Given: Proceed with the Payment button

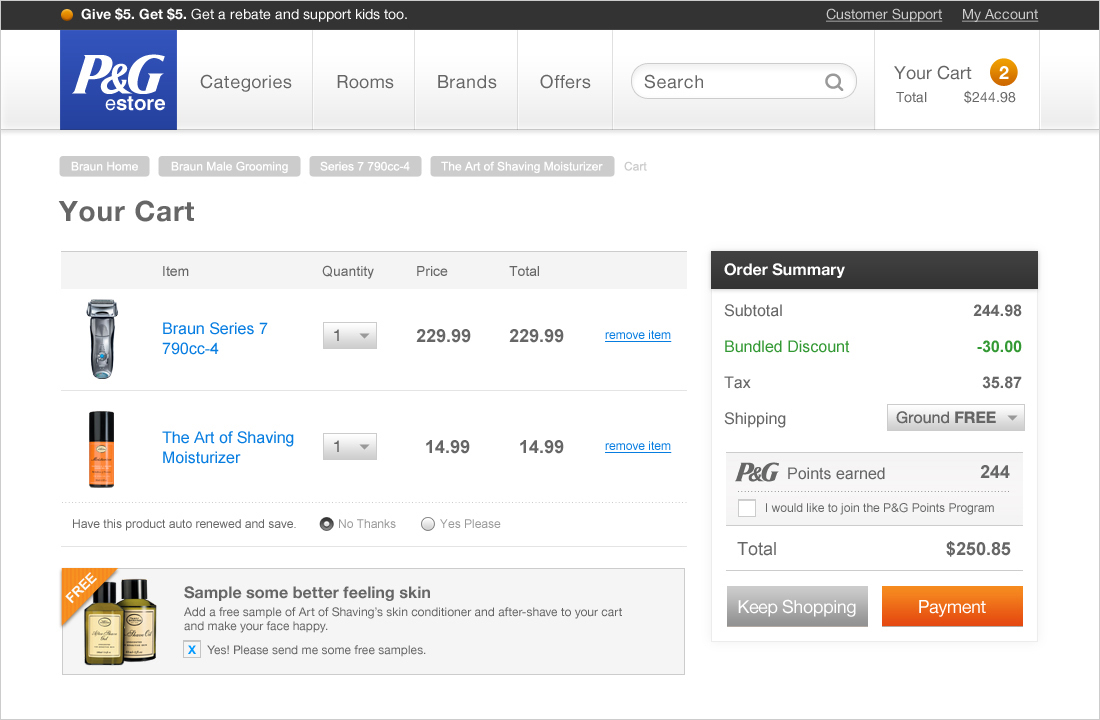Looking at the screenshot, I should (952, 606).
